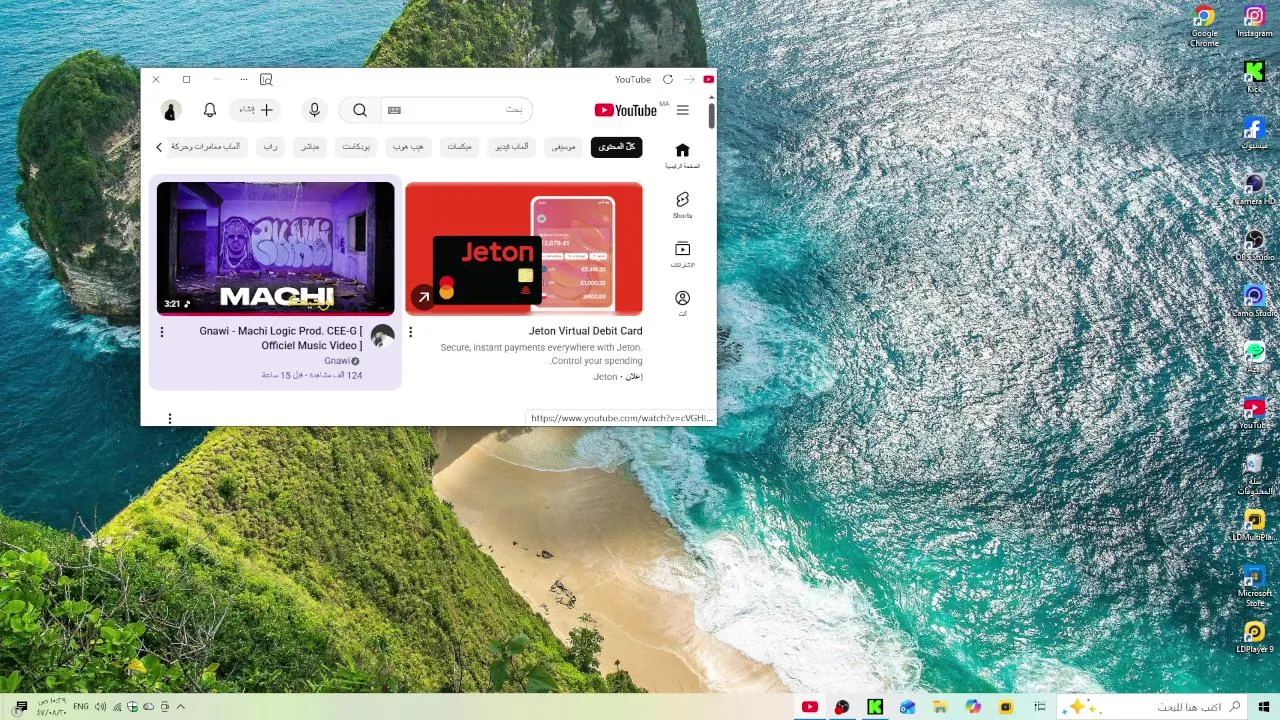Focus the YouTube search input field
The width and height of the screenshot is (1280, 720).
coord(456,110)
